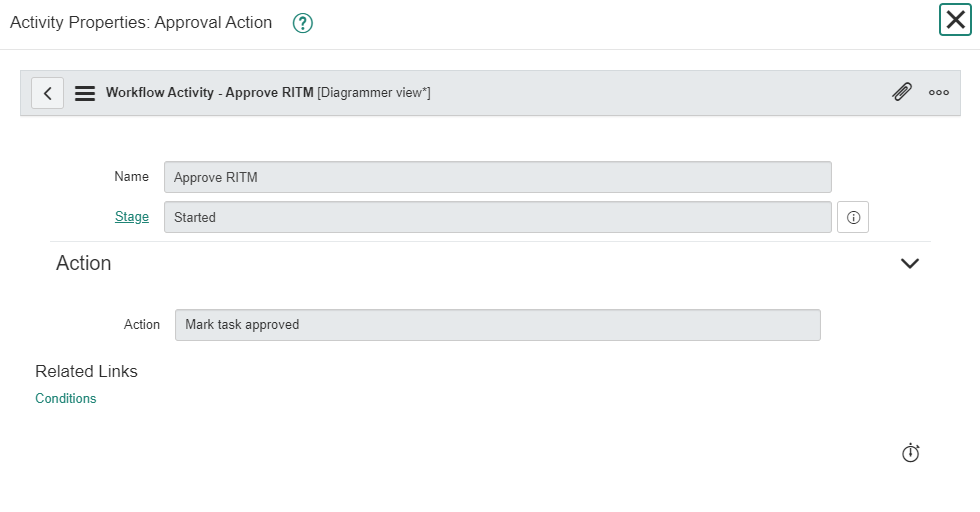Click the Activity Properties: Approval Action title
Image resolution: width=980 pixels, height=512 pixels.
click(141, 23)
